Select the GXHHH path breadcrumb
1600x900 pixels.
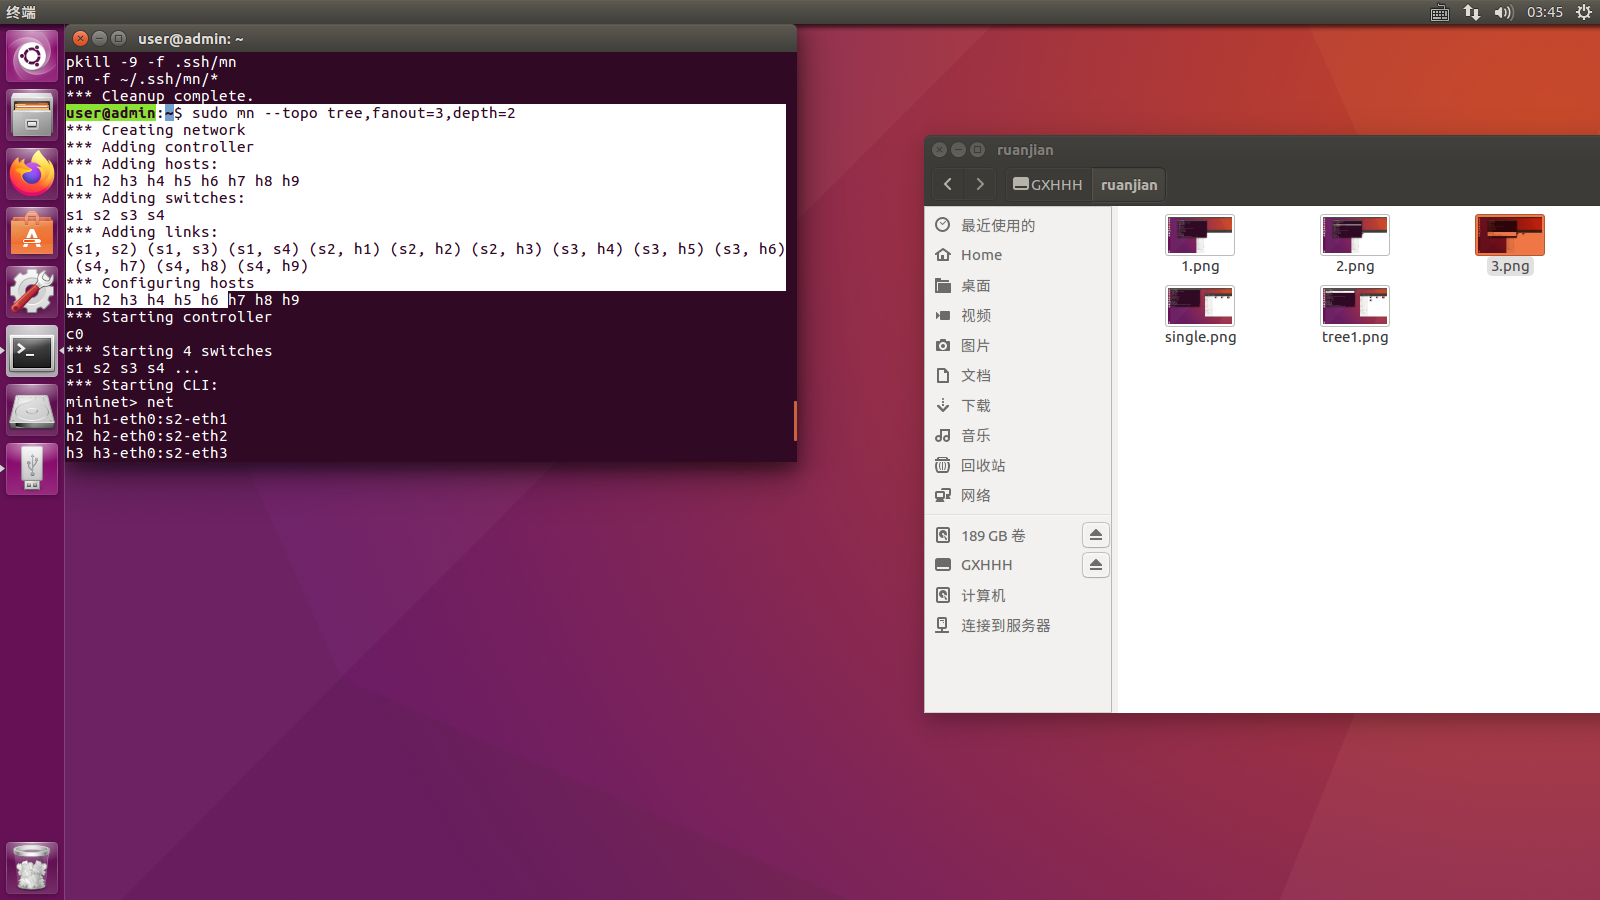1048,185
